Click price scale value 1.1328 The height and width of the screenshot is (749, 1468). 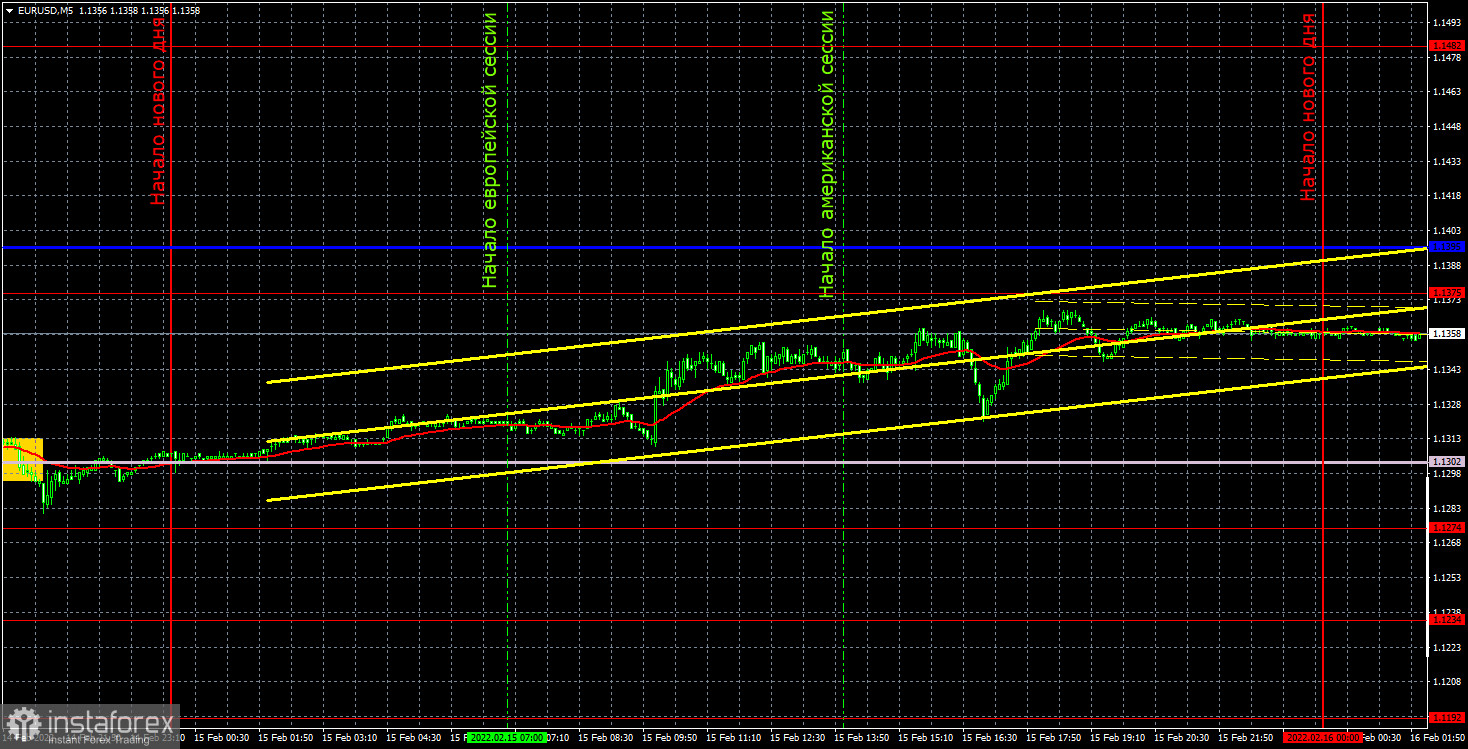pyautogui.click(x=1447, y=404)
